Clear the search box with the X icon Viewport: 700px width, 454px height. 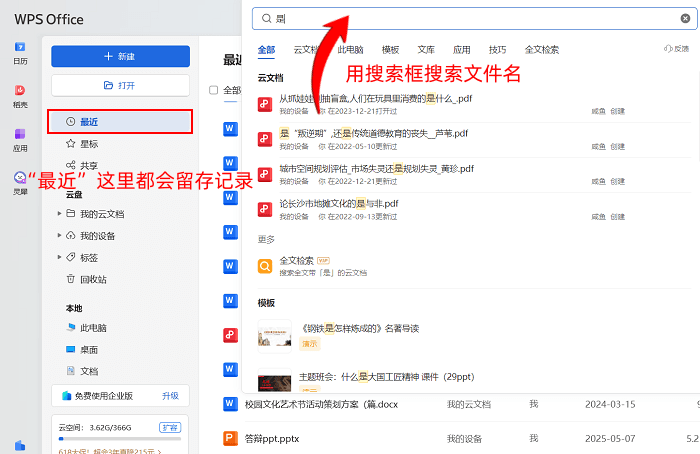tap(685, 18)
